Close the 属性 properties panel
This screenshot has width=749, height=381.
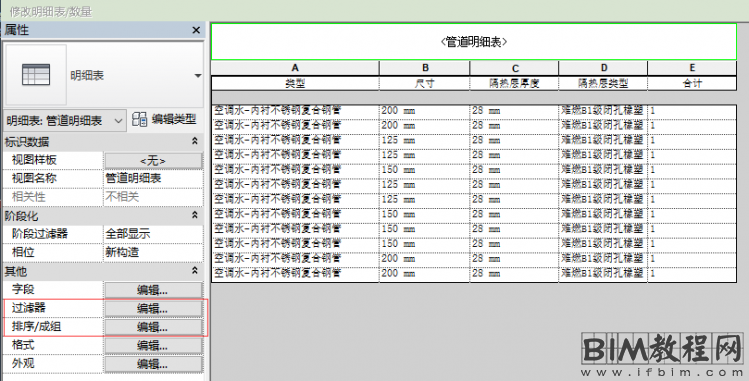point(196,30)
